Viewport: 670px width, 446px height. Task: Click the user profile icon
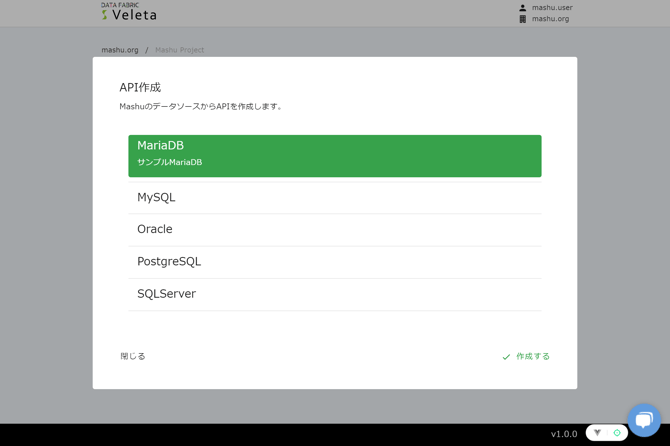pyautogui.click(x=522, y=8)
